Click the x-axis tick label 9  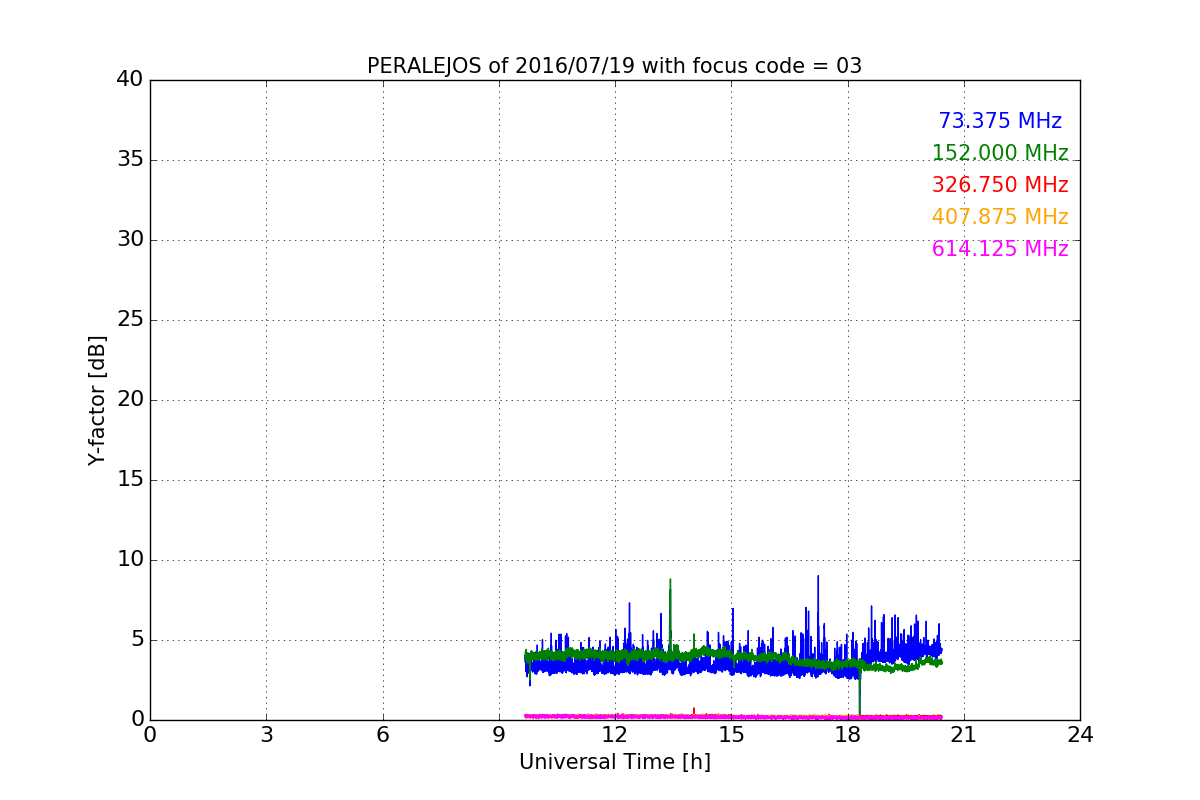tap(499, 735)
